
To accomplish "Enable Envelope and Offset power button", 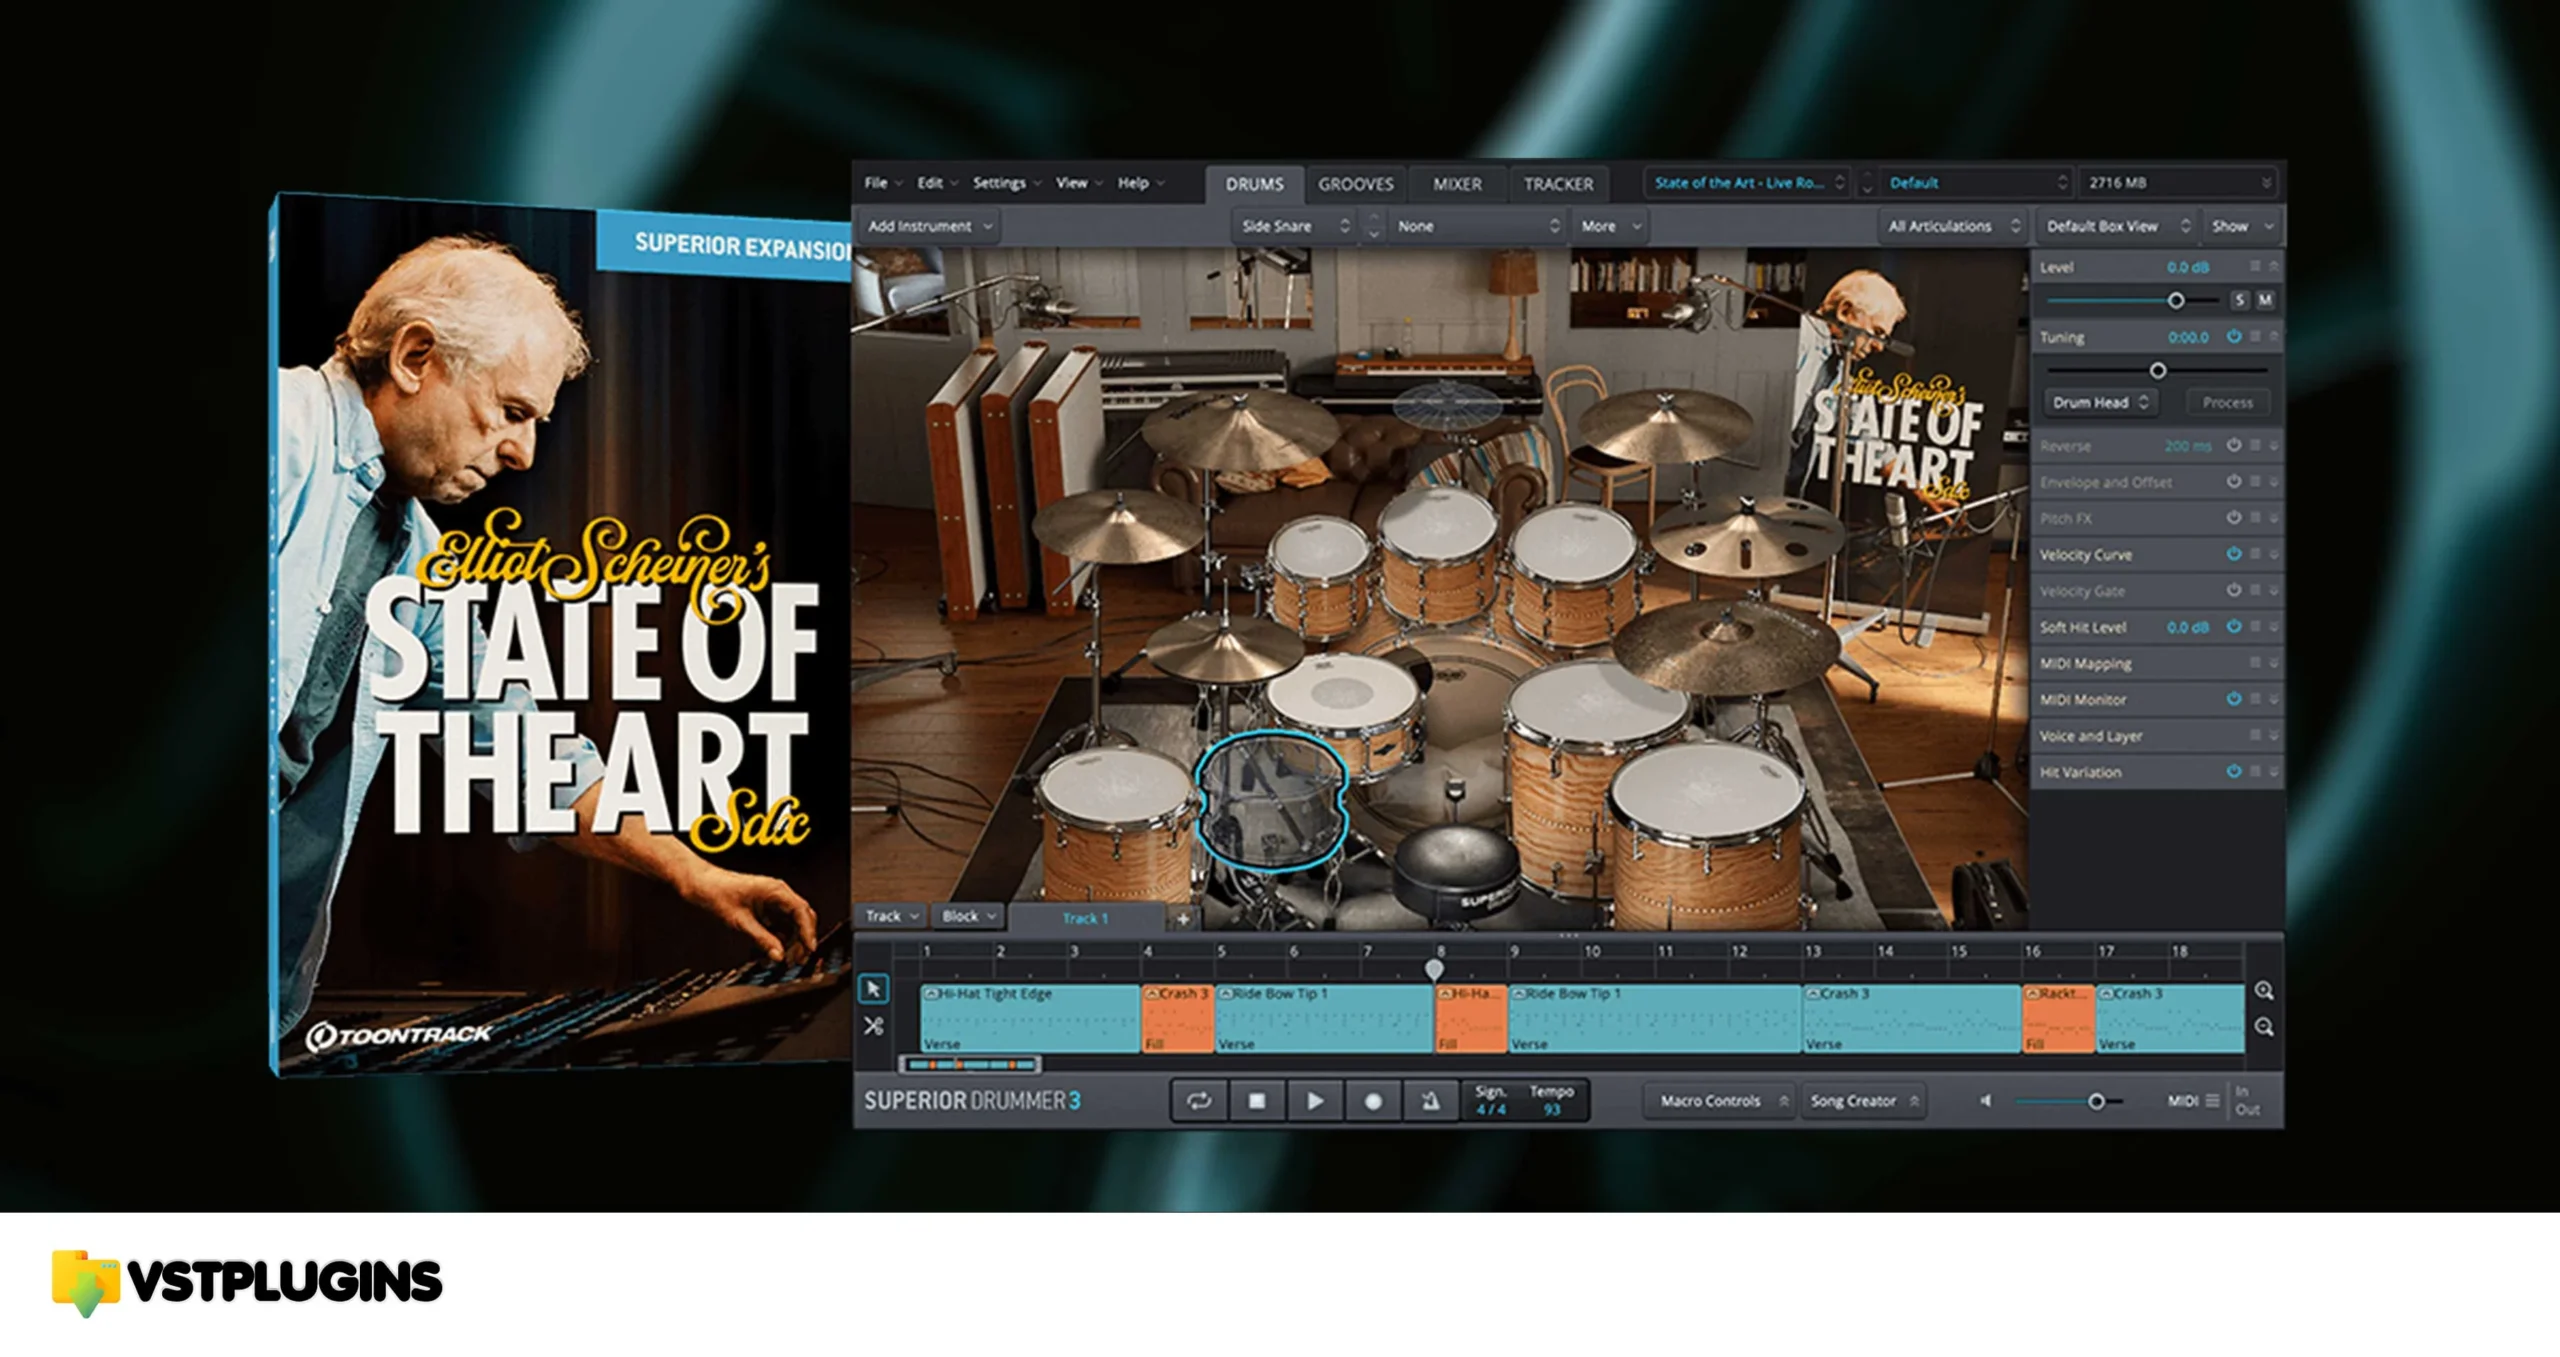I will (x=2234, y=481).
